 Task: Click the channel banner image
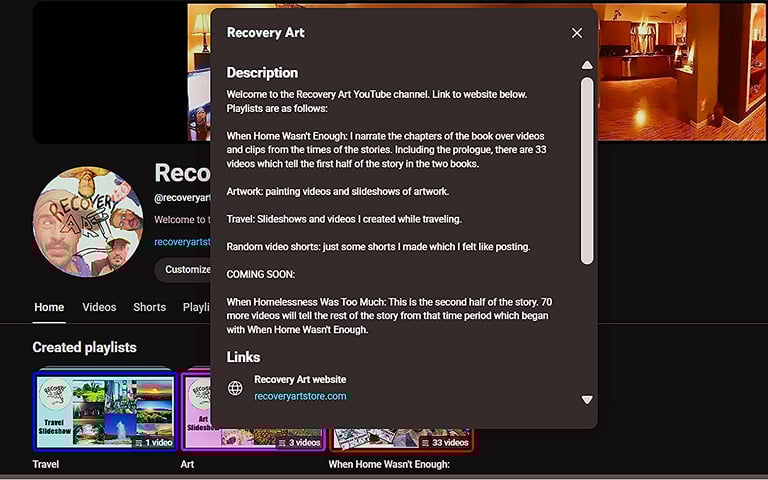[x=681, y=72]
